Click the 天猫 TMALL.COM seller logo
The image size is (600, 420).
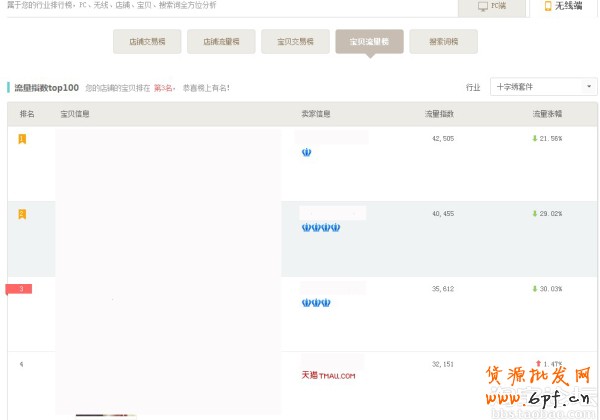click(x=328, y=376)
